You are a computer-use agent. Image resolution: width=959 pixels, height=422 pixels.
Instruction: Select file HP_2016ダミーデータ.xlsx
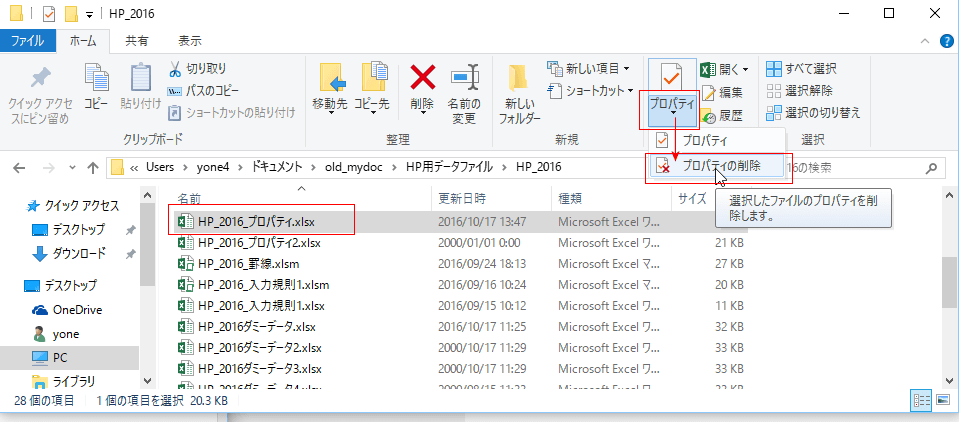[x=246, y=326]
